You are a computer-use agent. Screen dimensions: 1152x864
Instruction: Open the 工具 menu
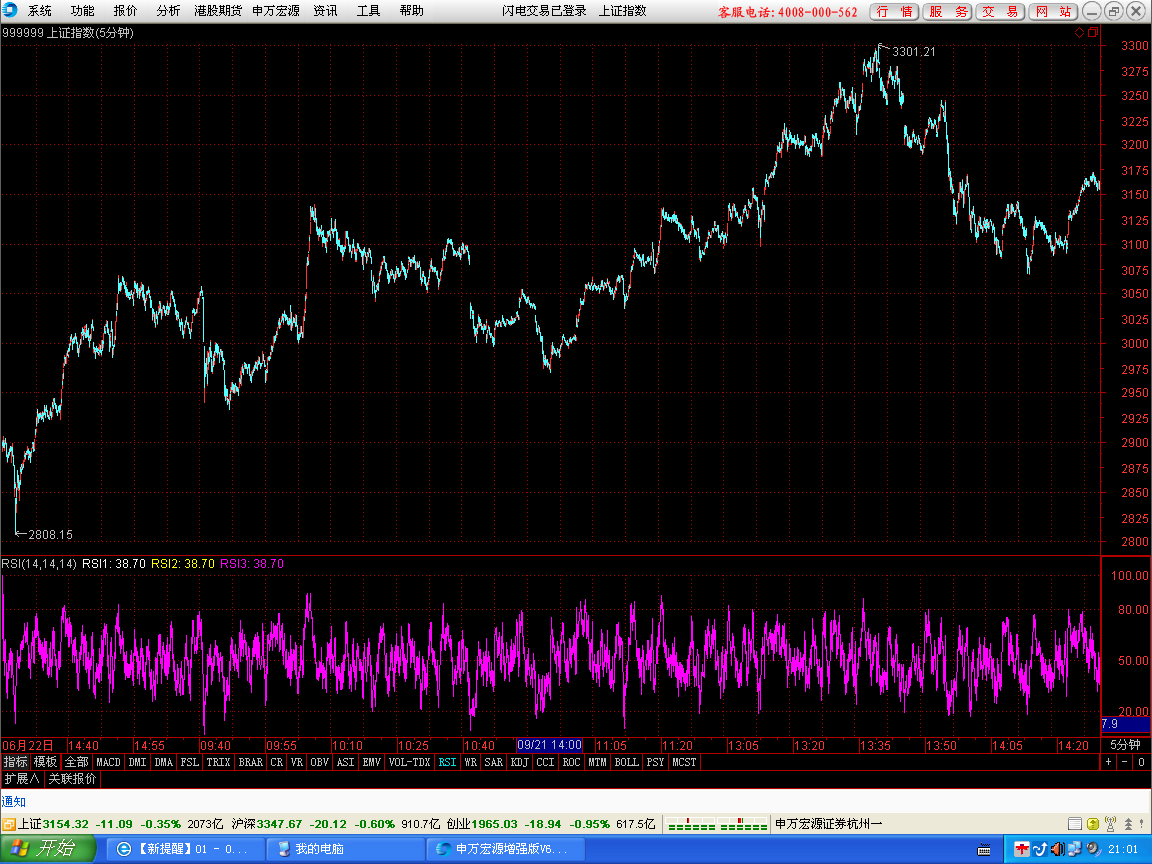tap(369, 11)
